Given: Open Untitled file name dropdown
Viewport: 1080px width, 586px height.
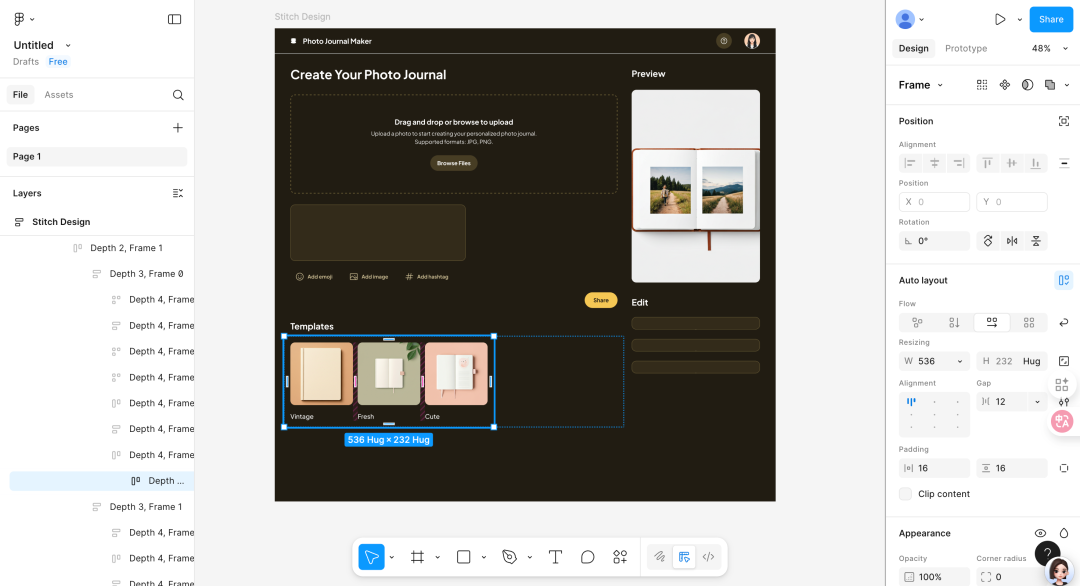Looking at the screenshot, I should pos(68,45).
